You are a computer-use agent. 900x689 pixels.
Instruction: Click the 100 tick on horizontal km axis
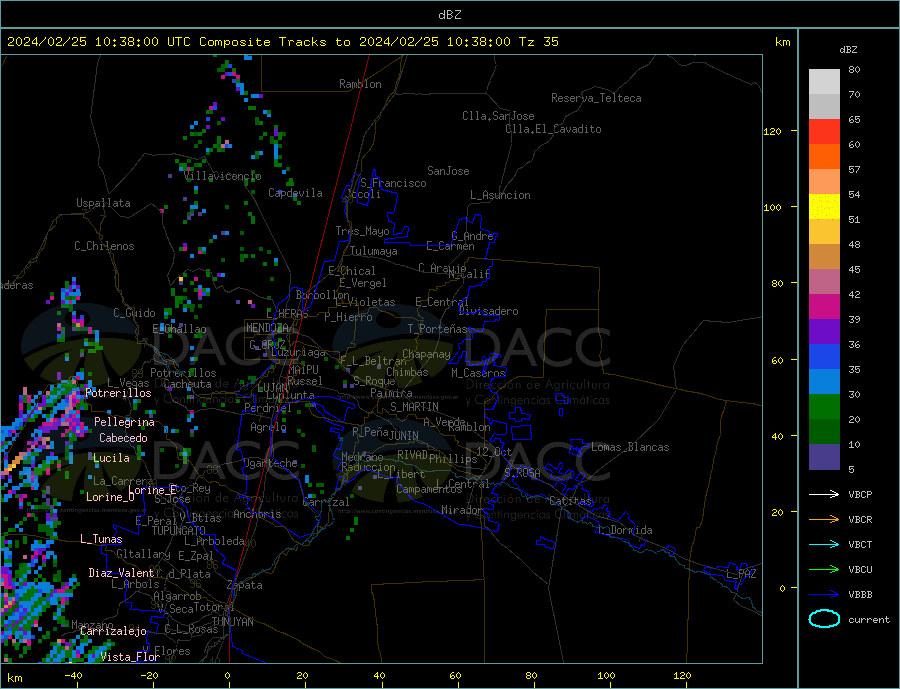click(606, 675)
